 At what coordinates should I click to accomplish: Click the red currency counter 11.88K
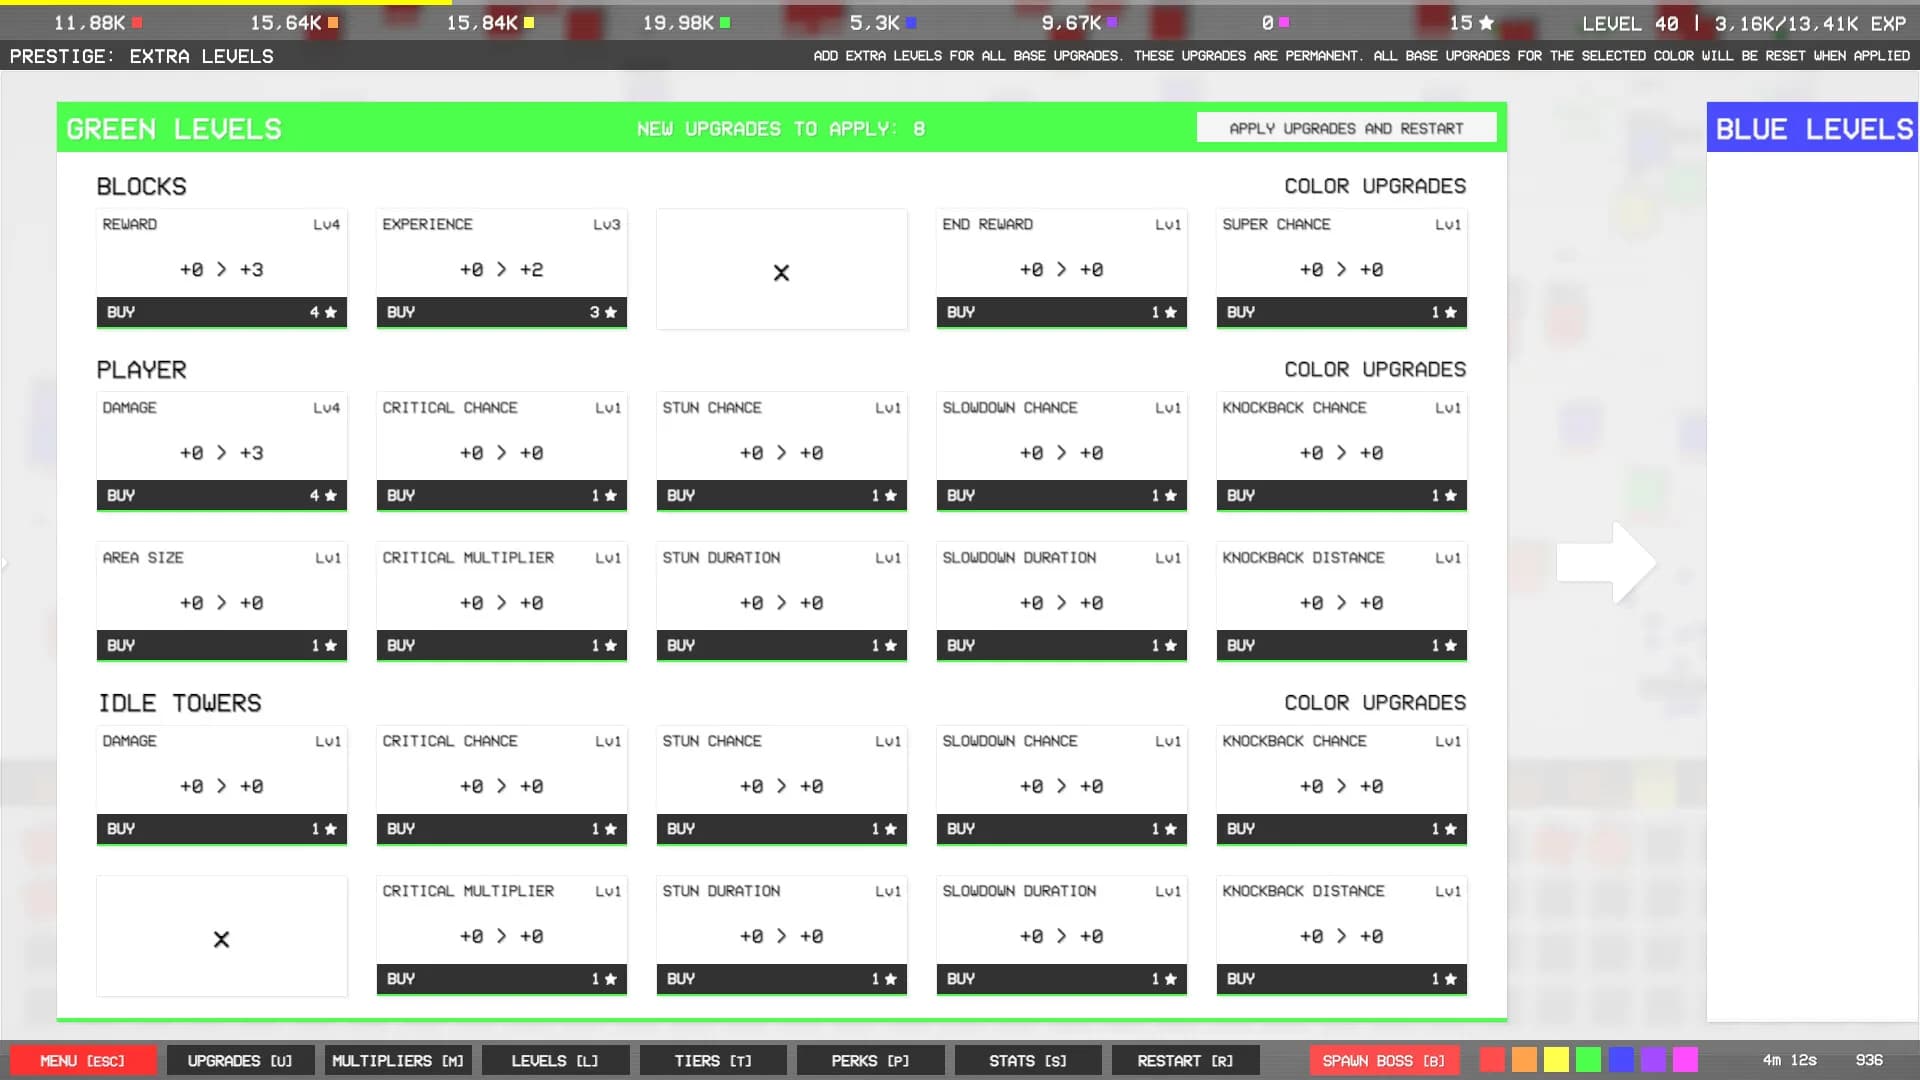tap(97, 22)
